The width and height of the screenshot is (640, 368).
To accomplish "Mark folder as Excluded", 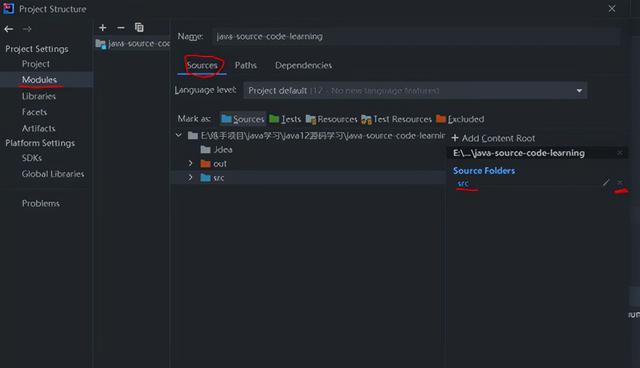I will click(460, 119).
